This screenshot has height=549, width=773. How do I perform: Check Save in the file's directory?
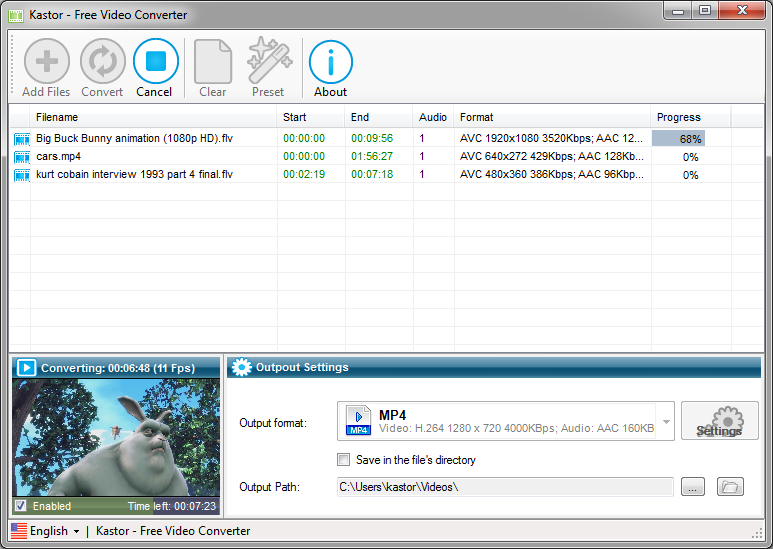pyautogui.click(x=343, y=459)
